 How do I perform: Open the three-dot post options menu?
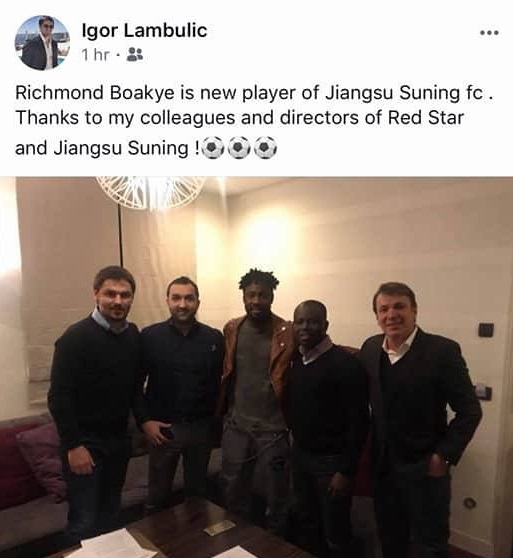pos(490,33)
